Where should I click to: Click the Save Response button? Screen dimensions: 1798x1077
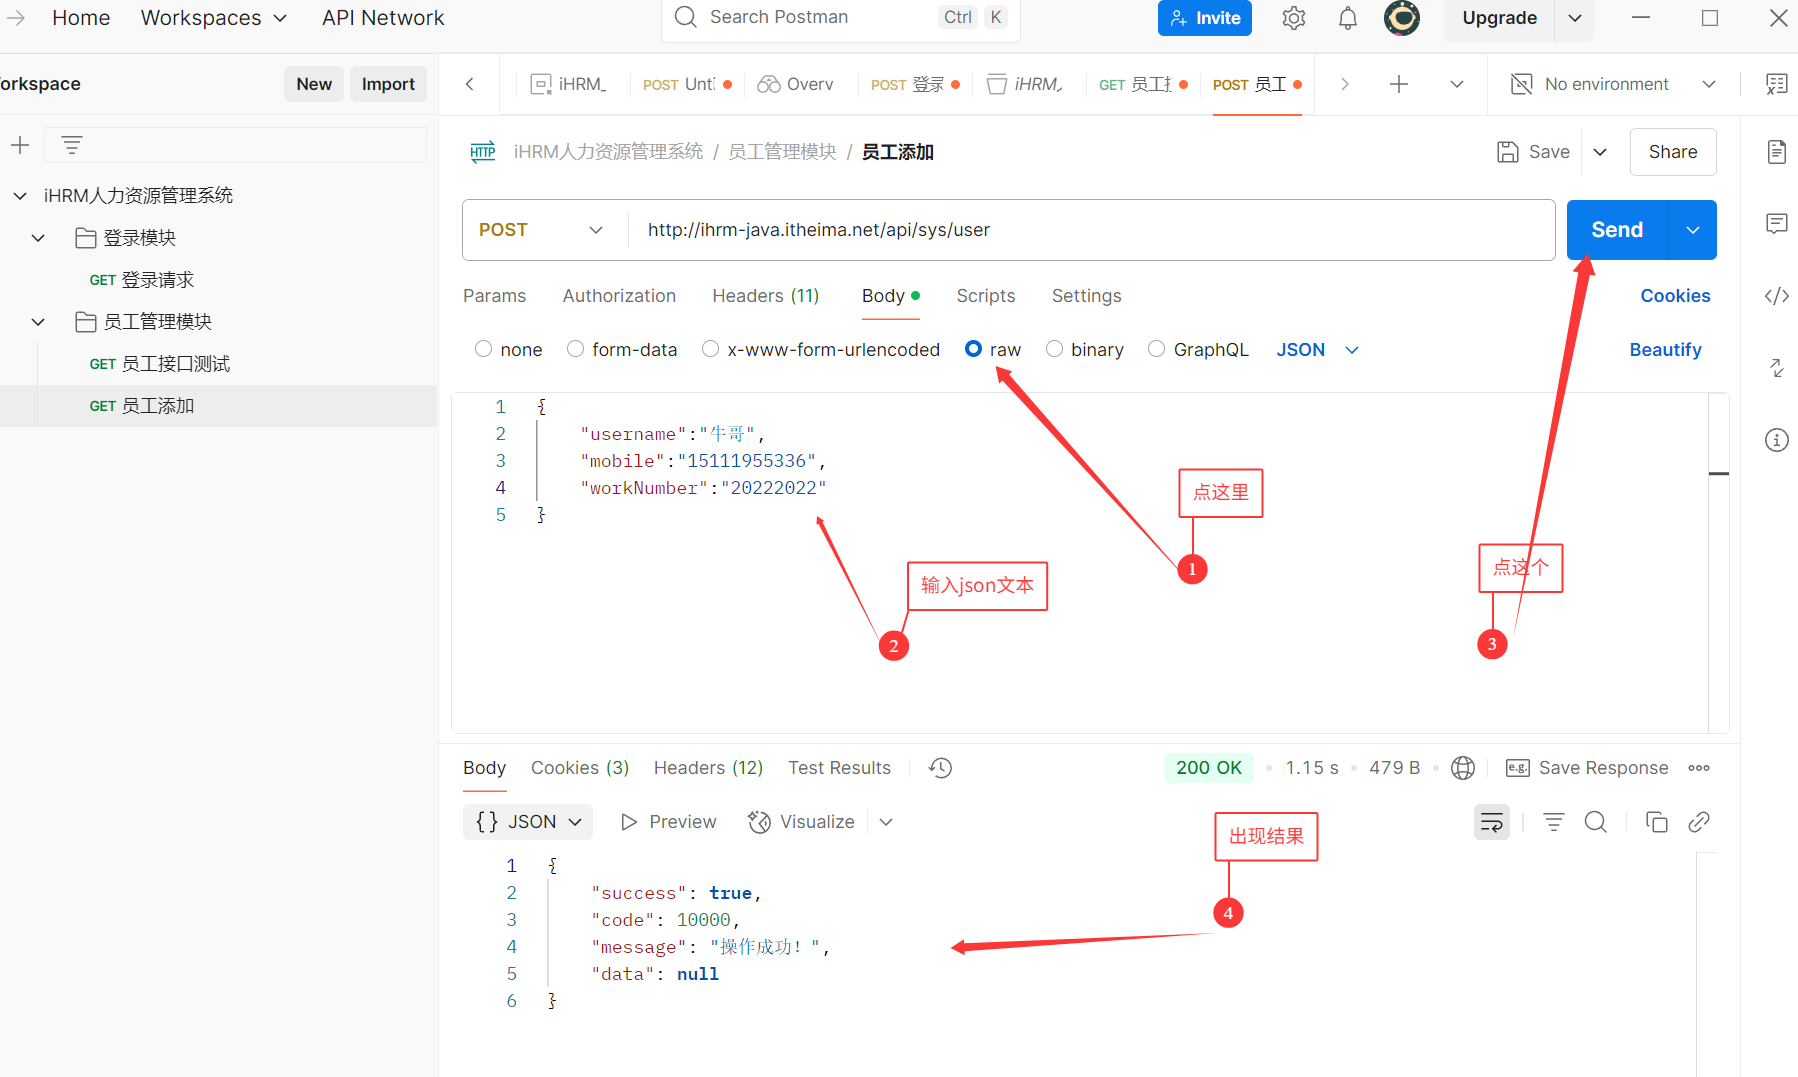[x=1587, y=768]
